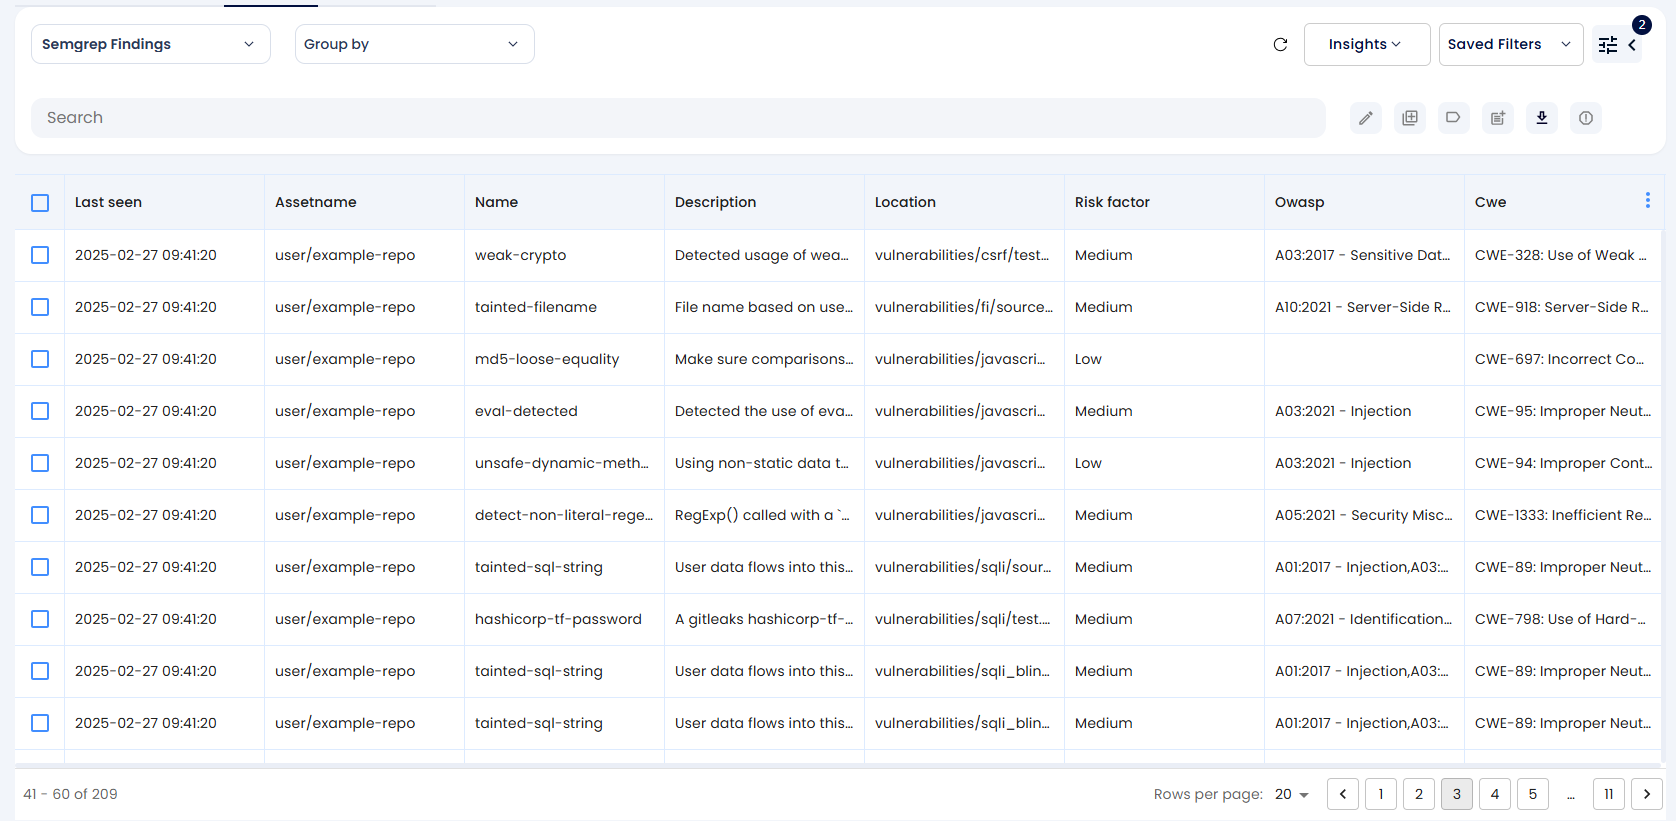Change rows per page from 20
Screen dimensions: 1676x821
pyautogui.click(x=1292, y=794)
